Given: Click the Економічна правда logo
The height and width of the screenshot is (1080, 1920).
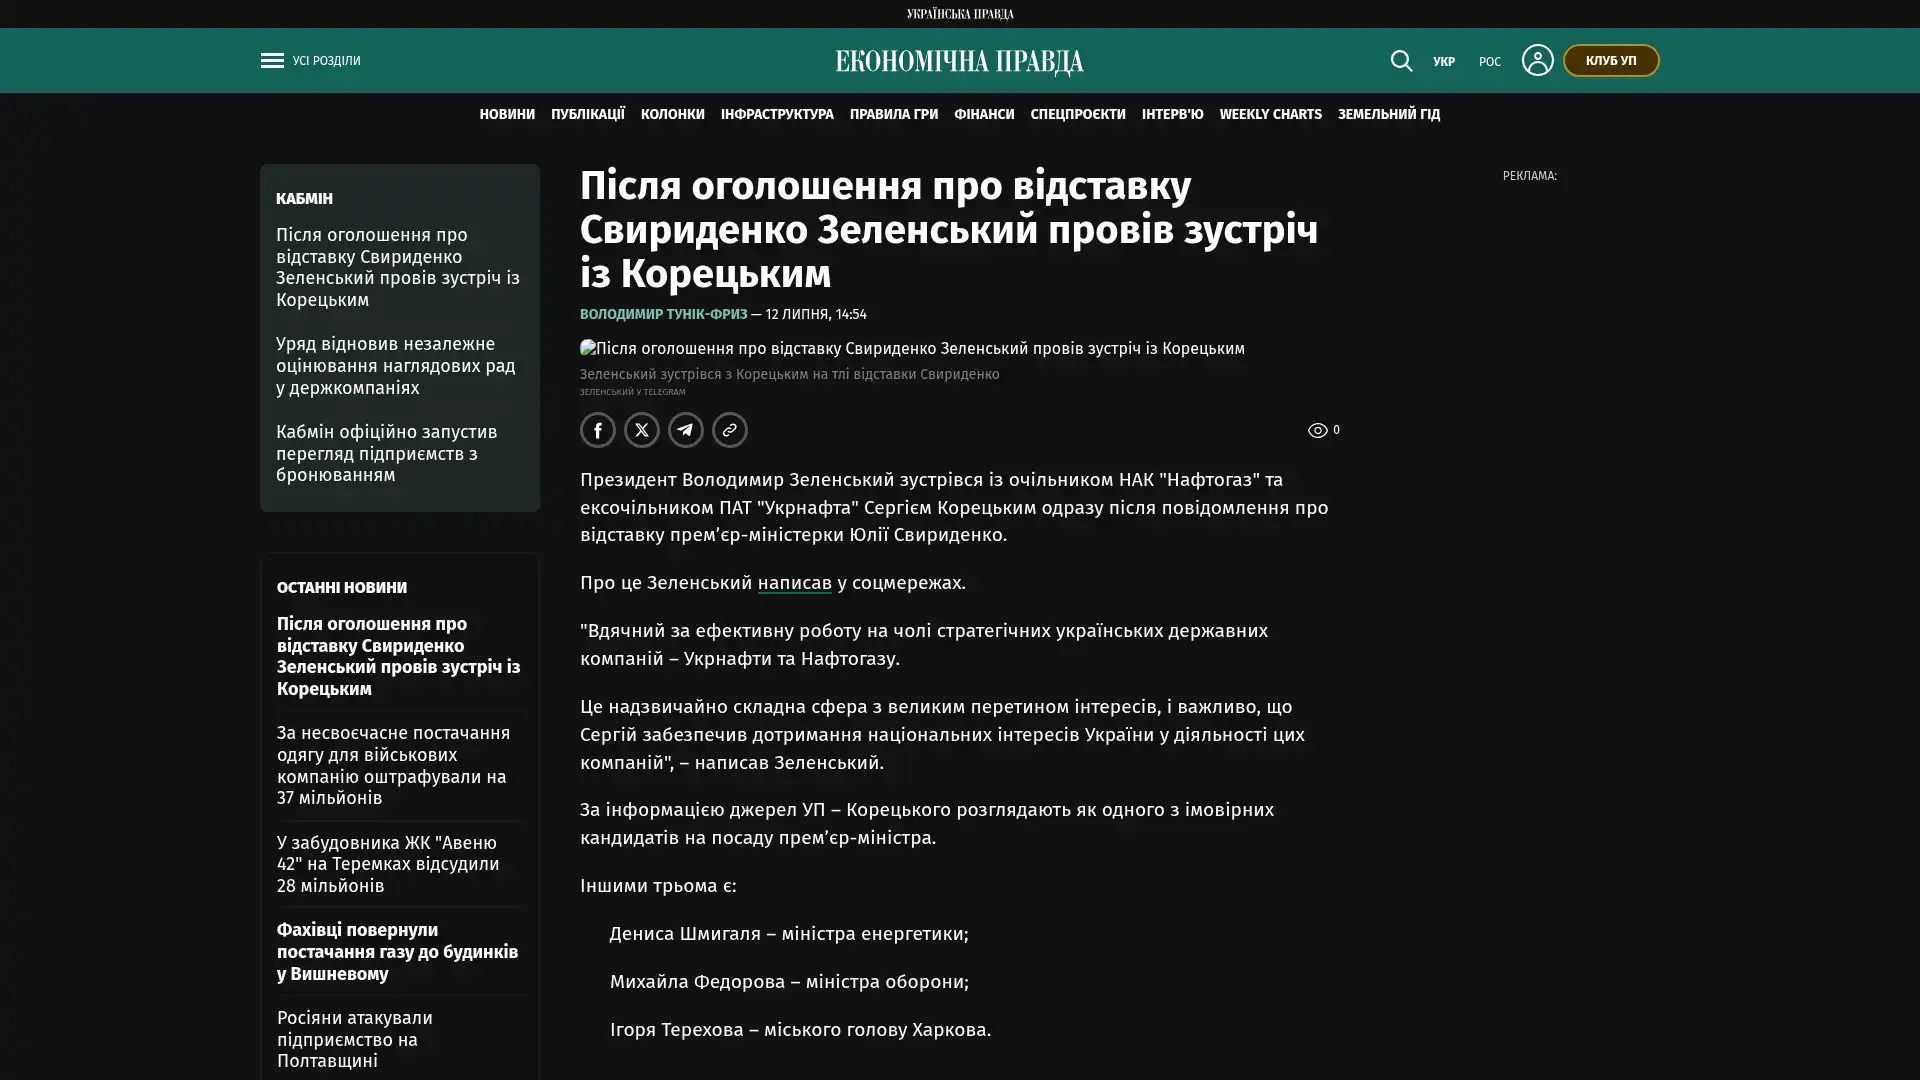Looking at the screenshot, I should pos(959,62).
